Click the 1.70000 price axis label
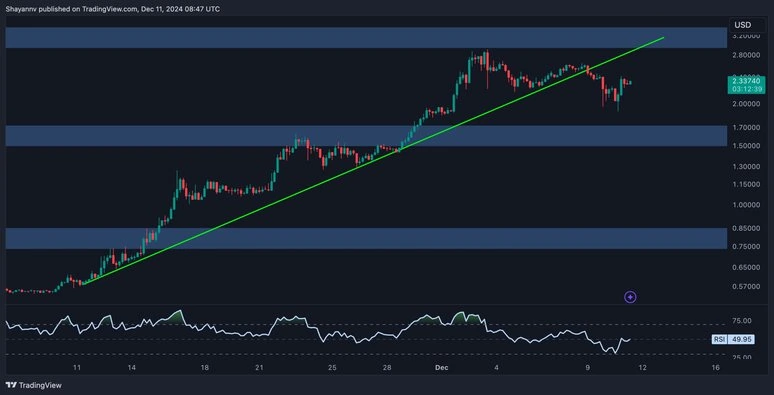774x395 pixels. (x=745, y=127)
